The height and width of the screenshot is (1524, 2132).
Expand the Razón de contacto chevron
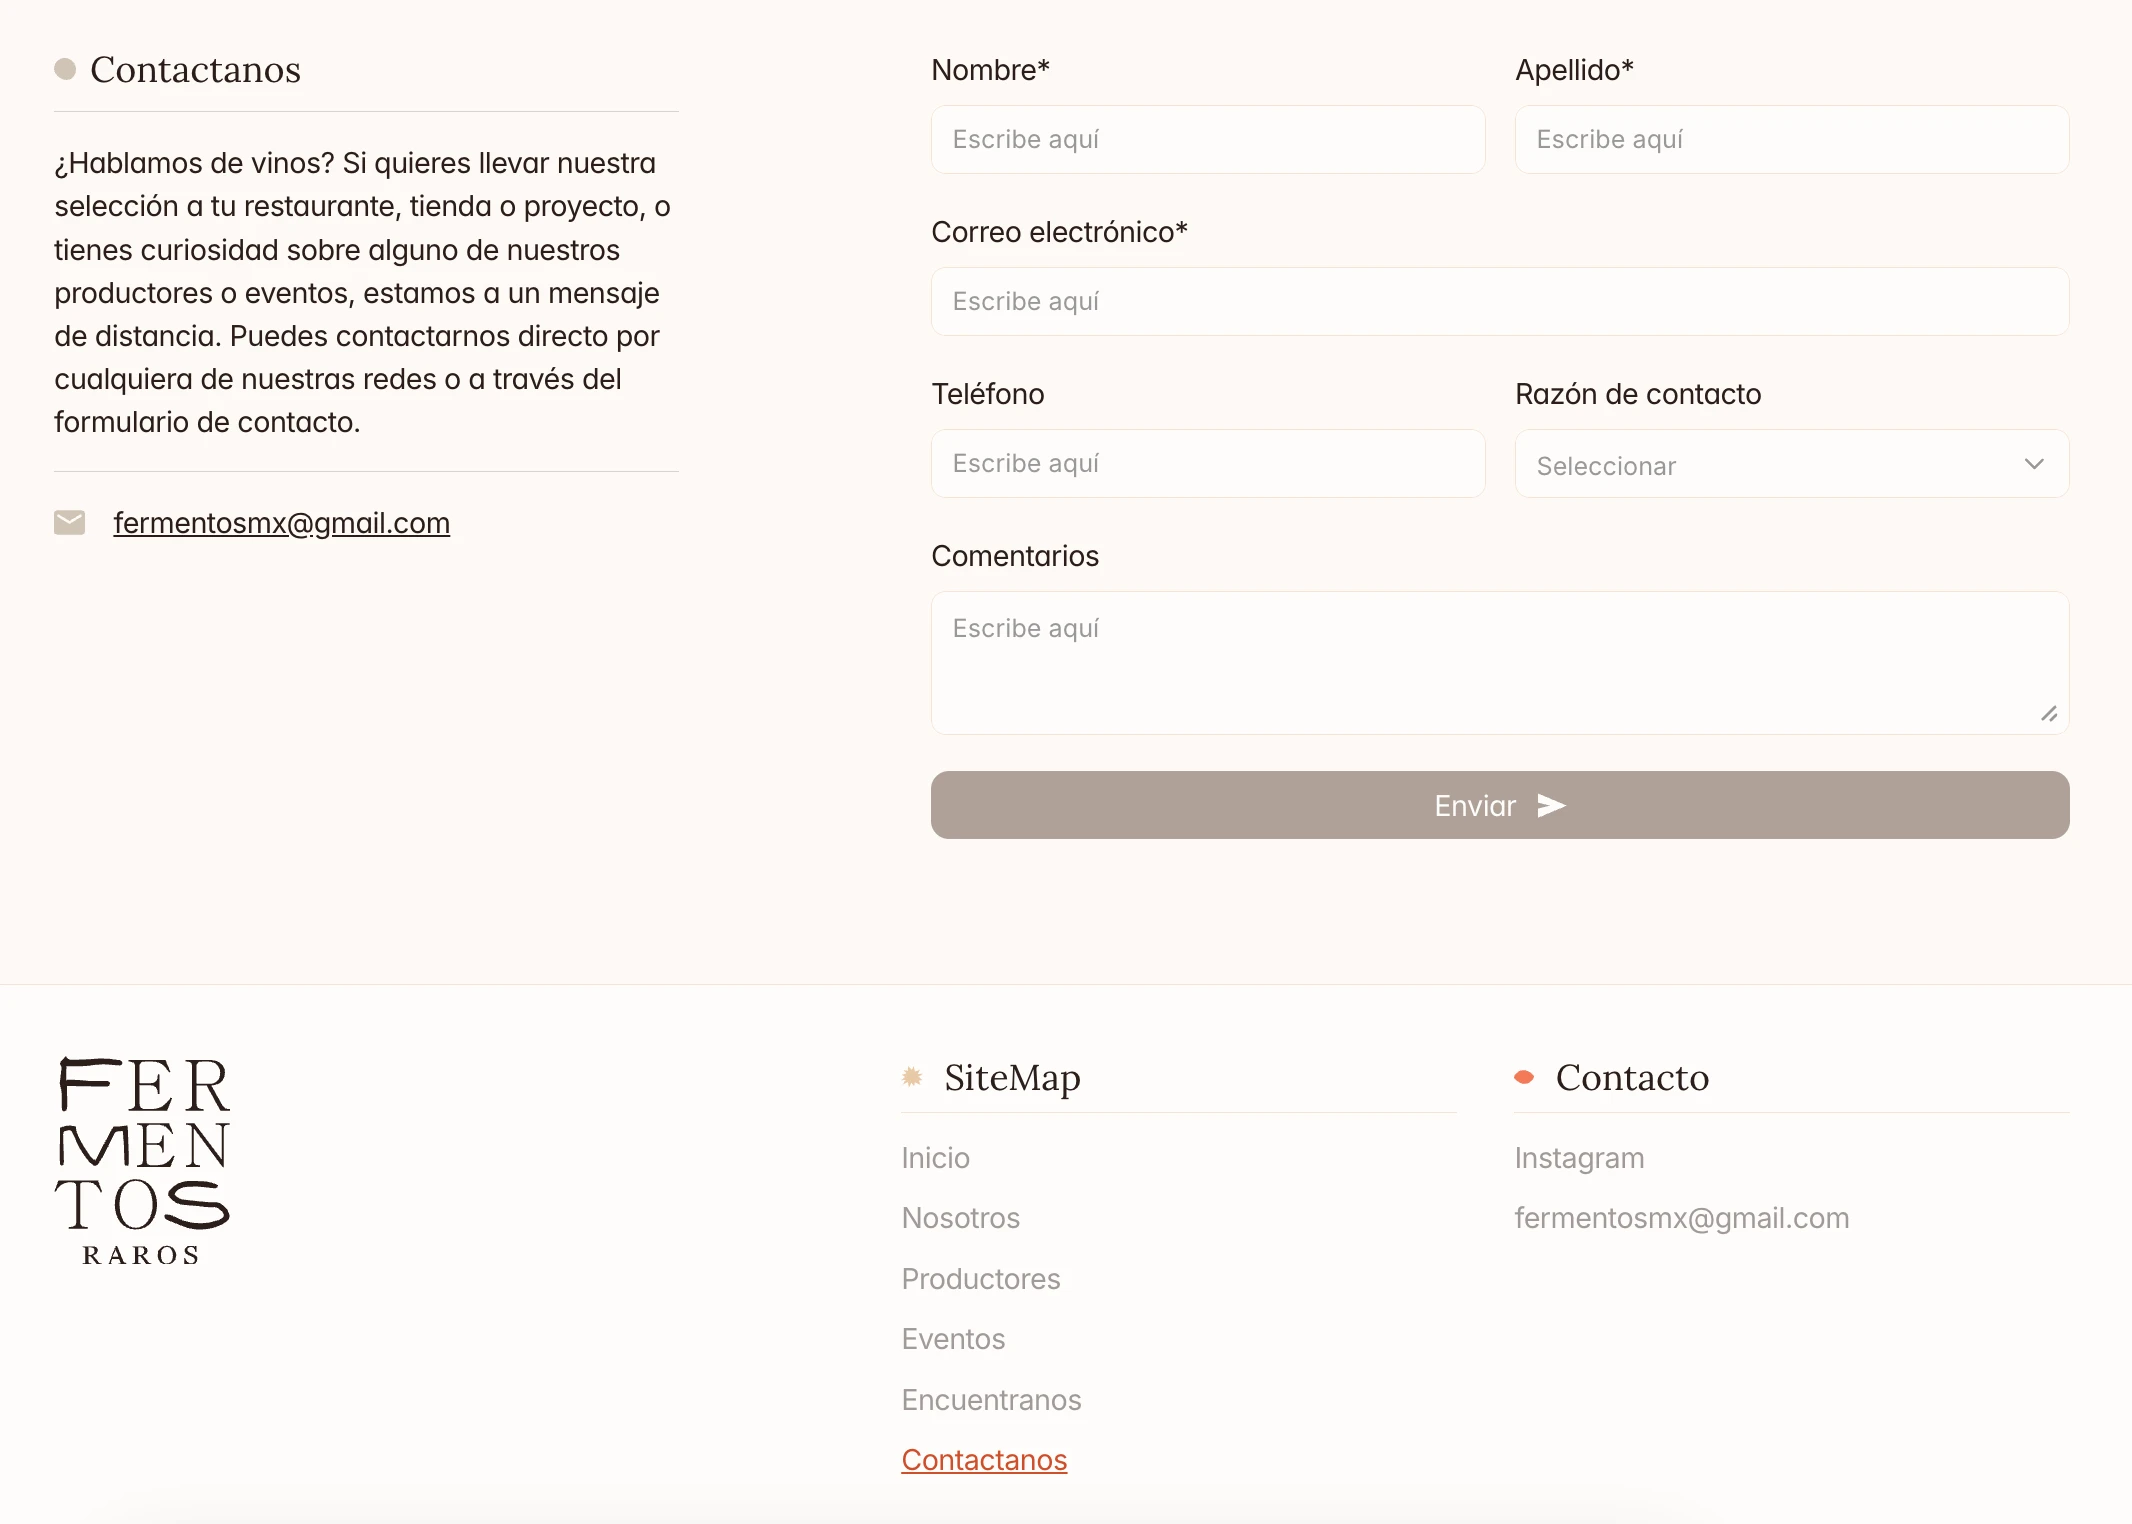[x=2034, y=463]
